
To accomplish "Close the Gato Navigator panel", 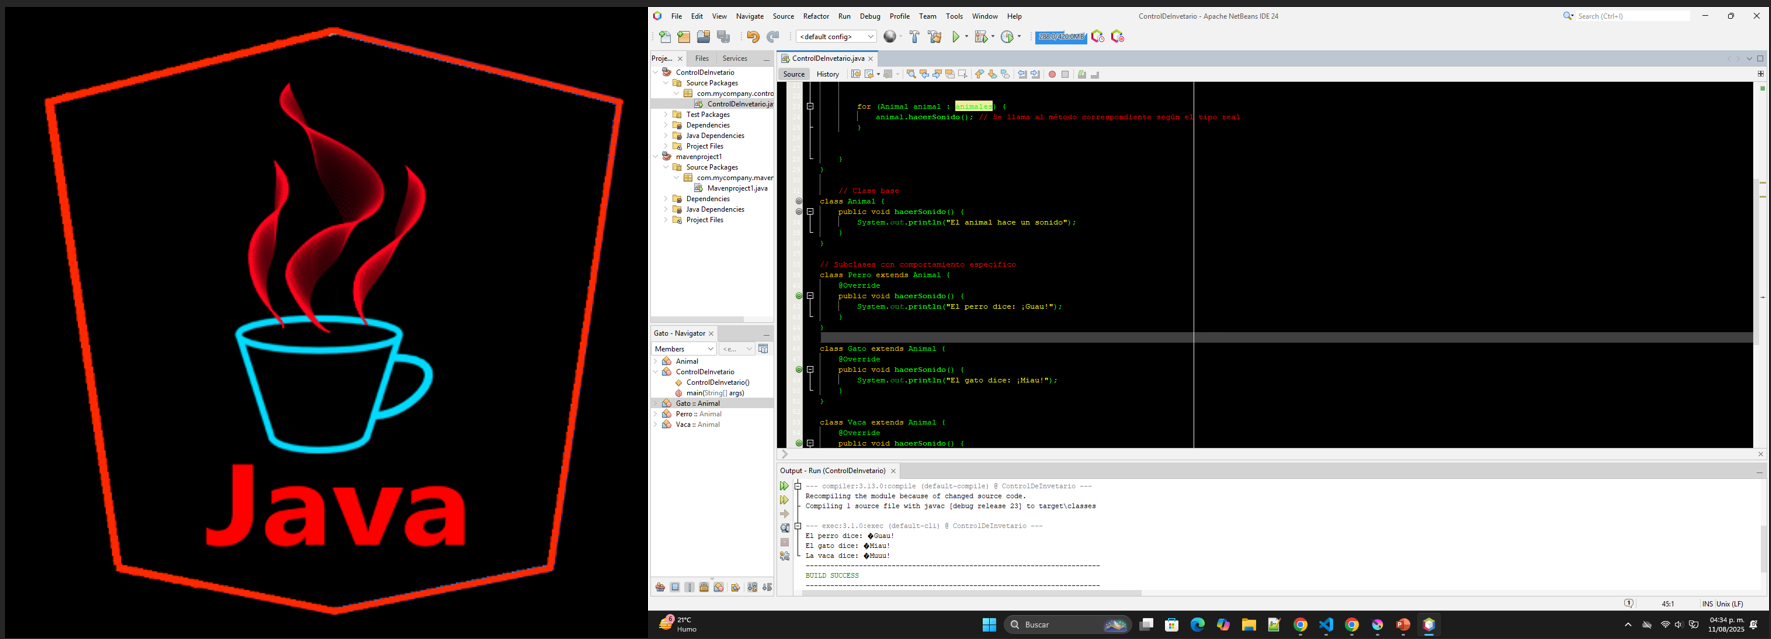I will (x=711, y=334).
